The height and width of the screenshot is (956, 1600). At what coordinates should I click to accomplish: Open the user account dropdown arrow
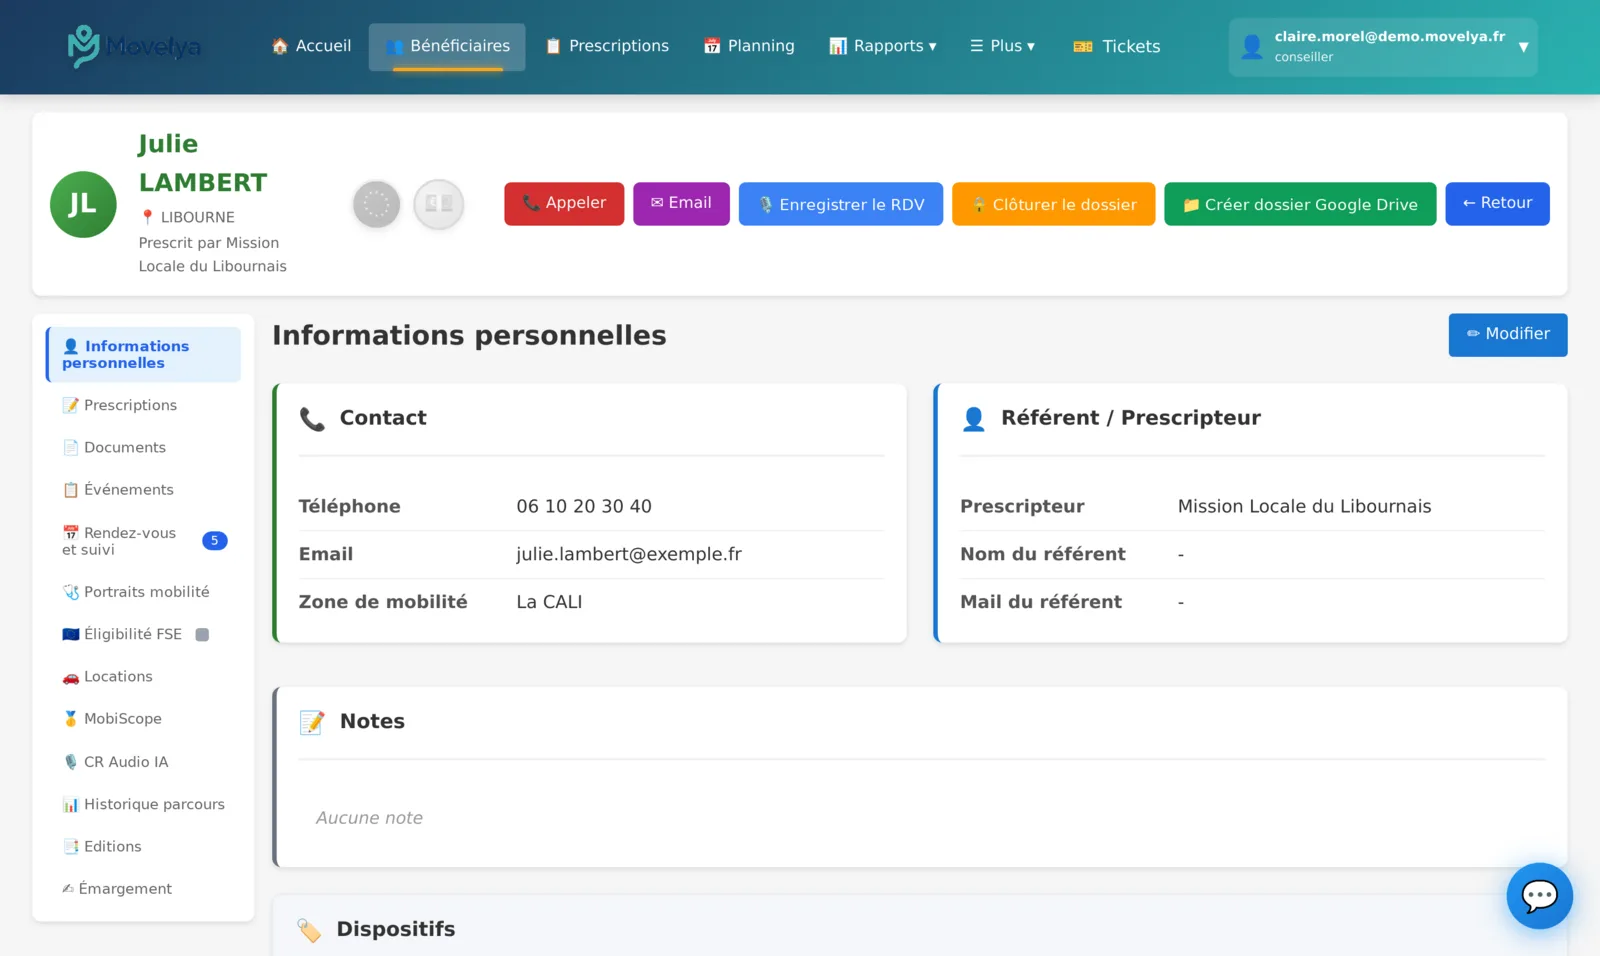point(1523,47)
